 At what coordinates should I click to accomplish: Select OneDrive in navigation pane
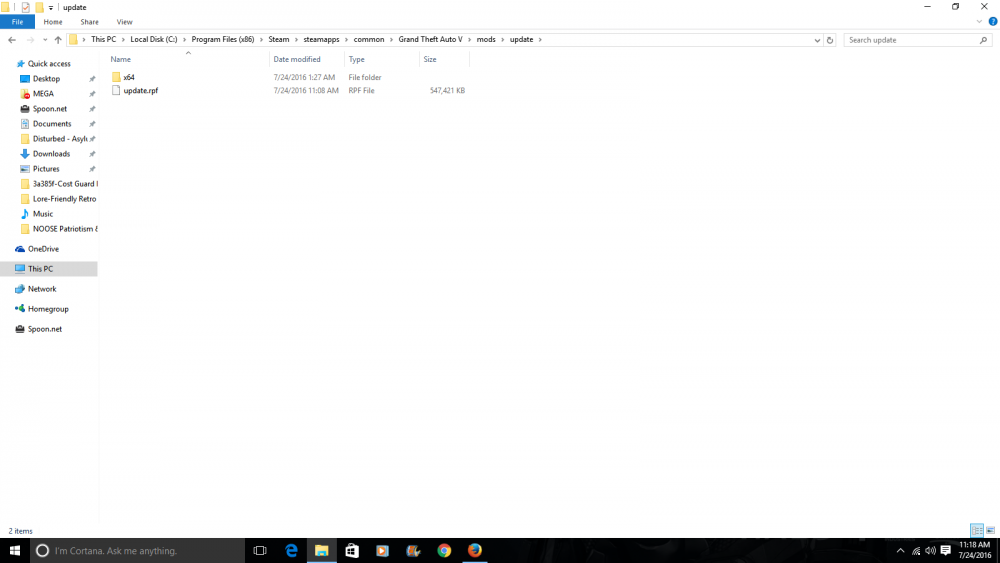tap(43, 249)
